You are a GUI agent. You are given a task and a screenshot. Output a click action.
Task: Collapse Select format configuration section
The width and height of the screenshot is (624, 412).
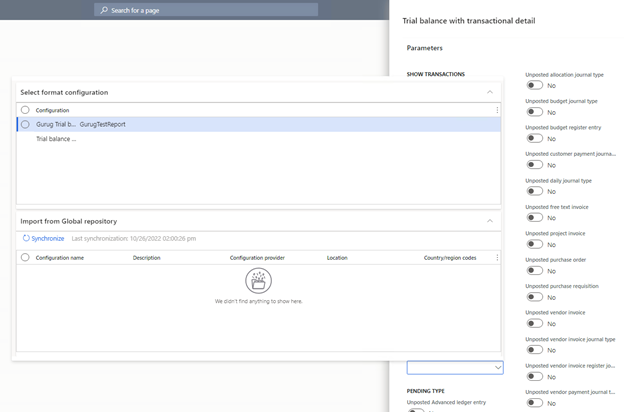tap(490, 92)
